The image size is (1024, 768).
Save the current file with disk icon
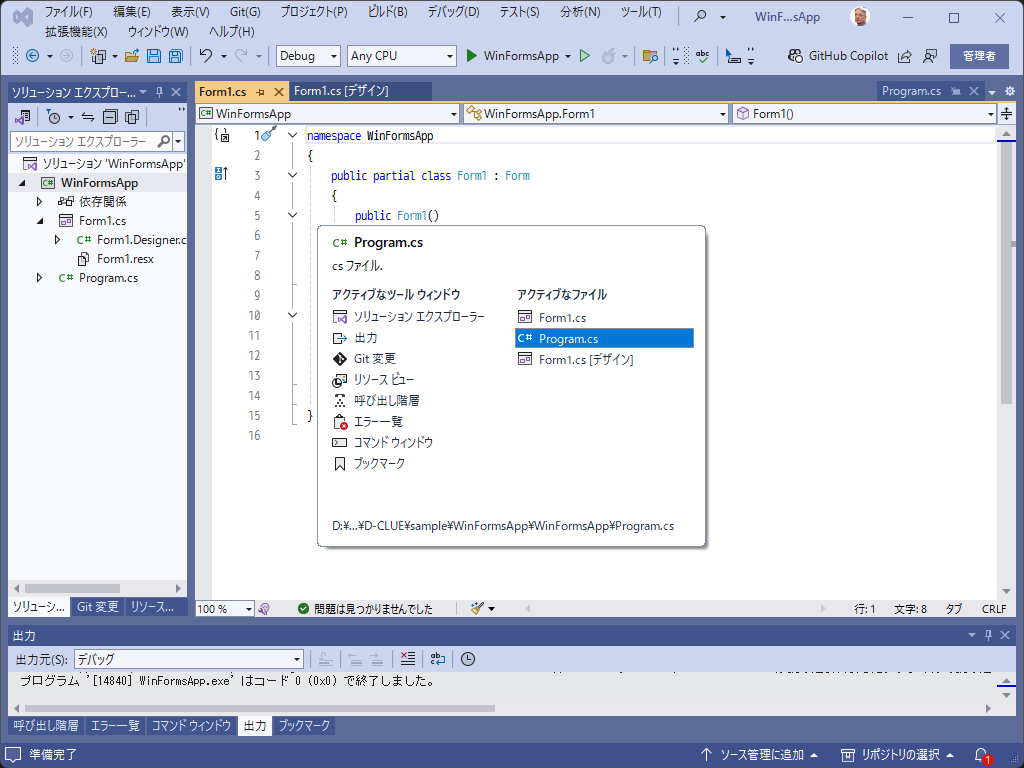click(x=153, y=56)
